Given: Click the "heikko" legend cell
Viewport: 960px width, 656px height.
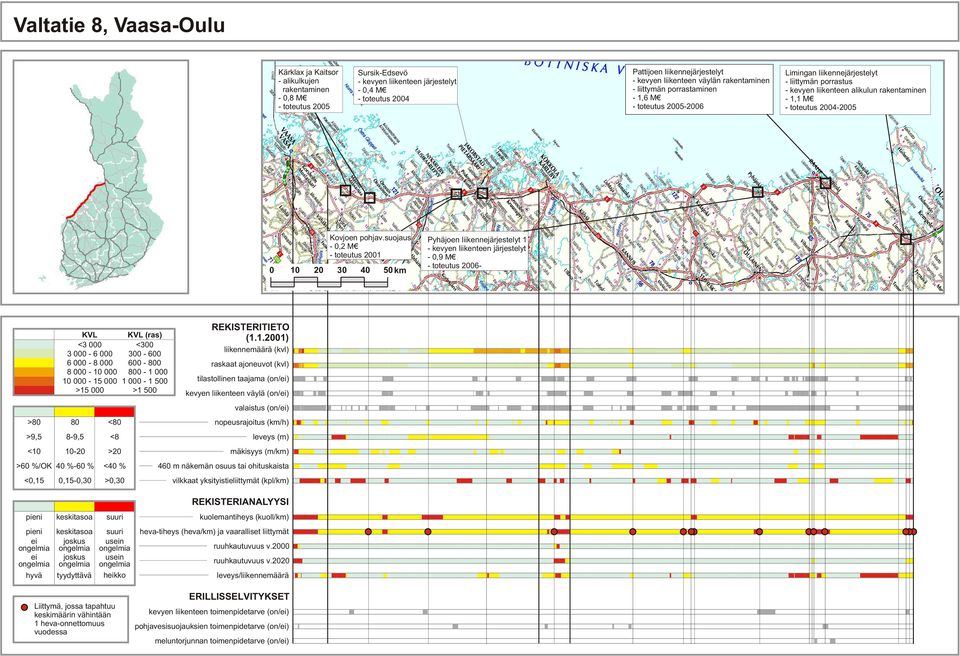Looking at the screenshot, I should [x=114, y=575].
